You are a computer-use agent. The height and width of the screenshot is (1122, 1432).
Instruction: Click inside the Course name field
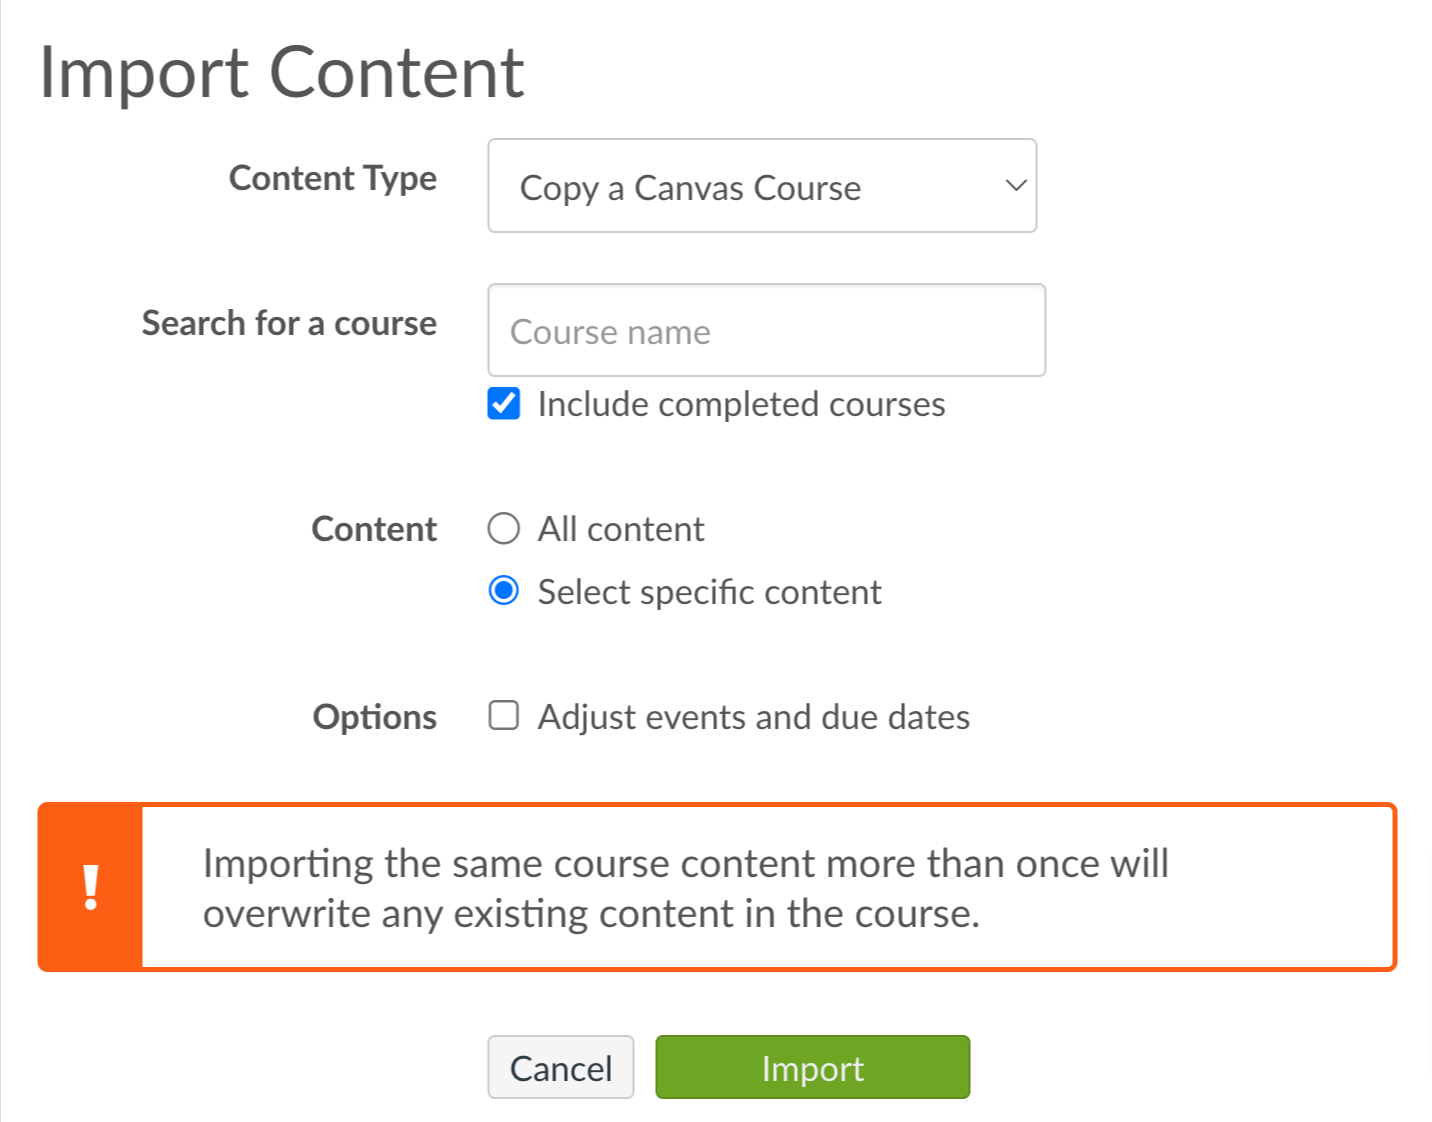click(x=766, y=331)
